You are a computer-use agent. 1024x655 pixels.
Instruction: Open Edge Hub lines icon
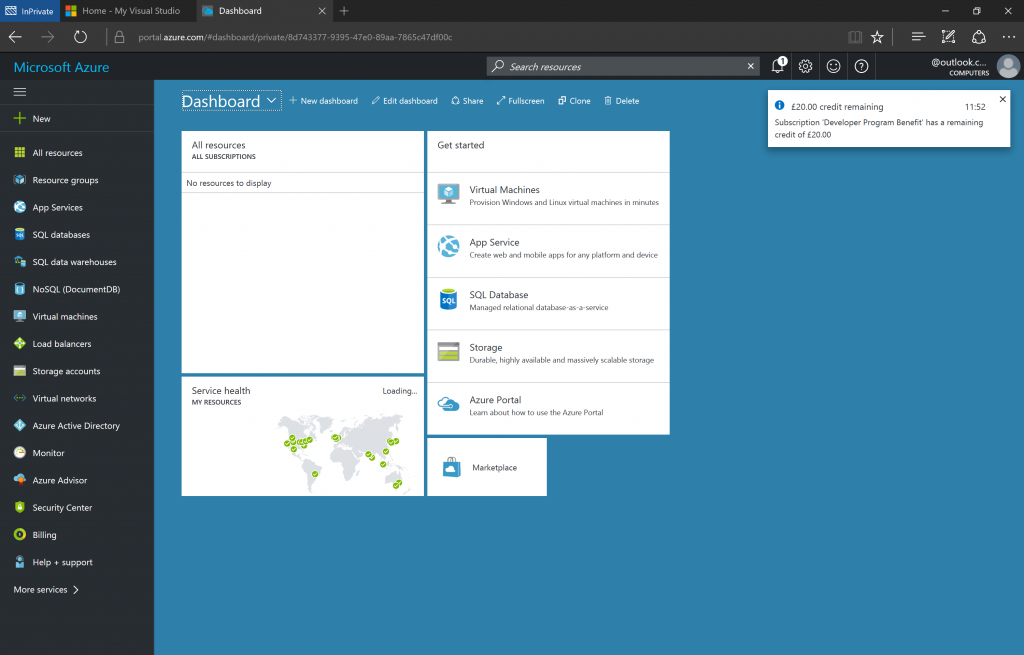[918, 37]
